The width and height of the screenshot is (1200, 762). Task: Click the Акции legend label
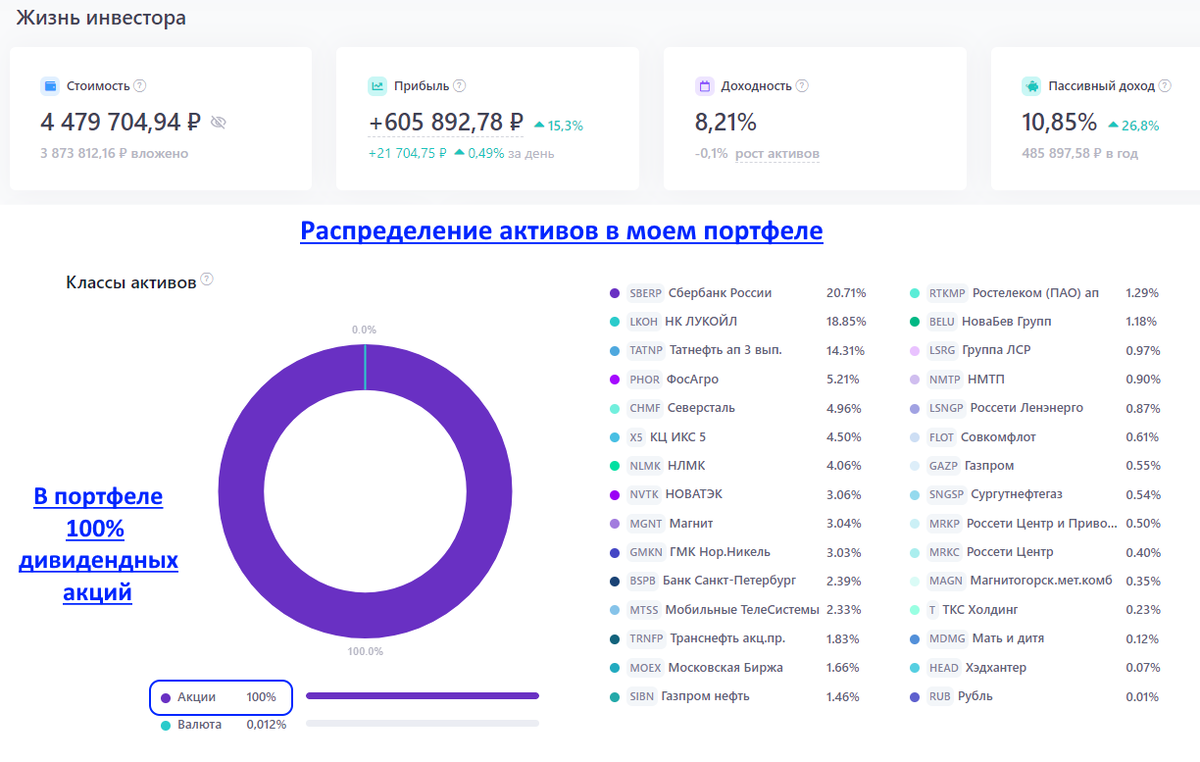[197, 696]
